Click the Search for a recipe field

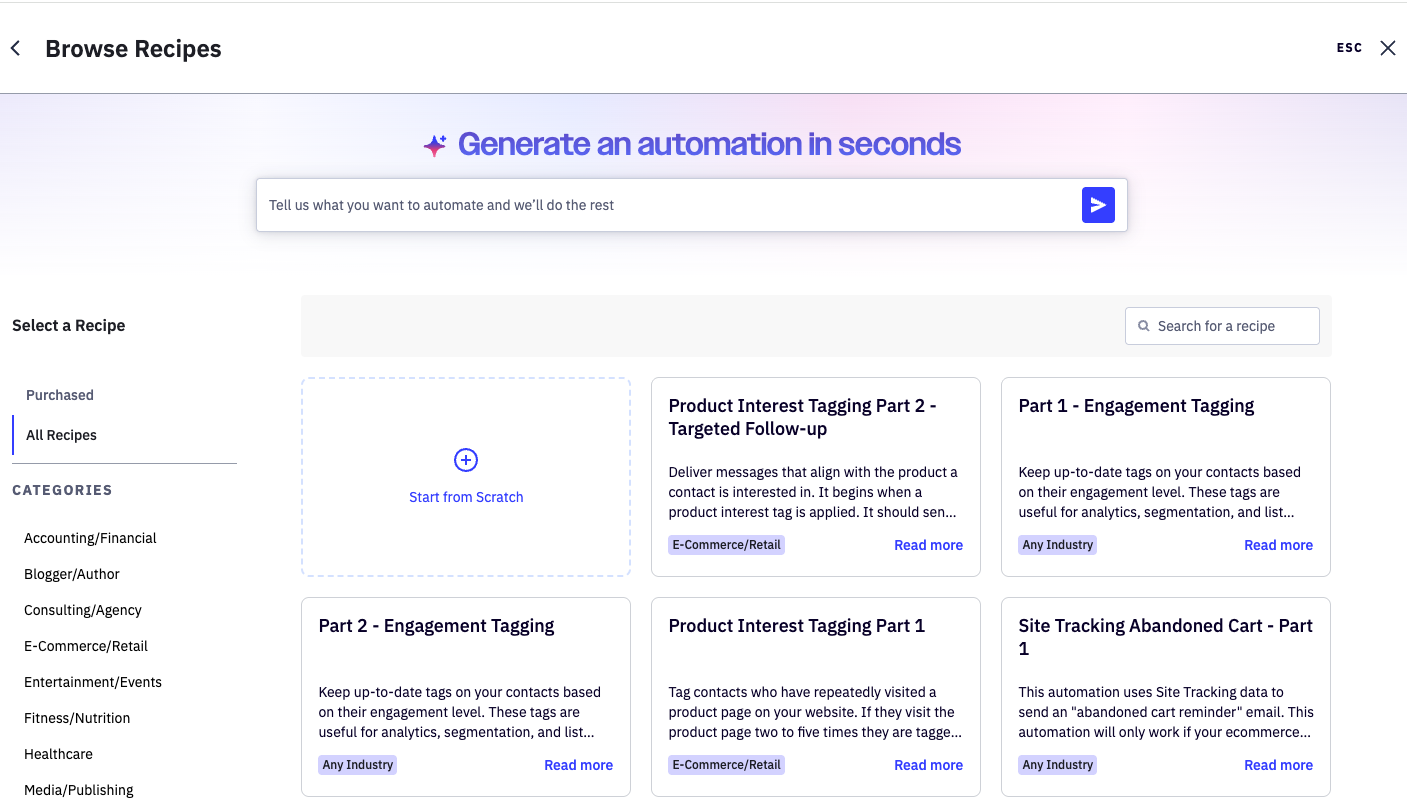point(1220,326)
